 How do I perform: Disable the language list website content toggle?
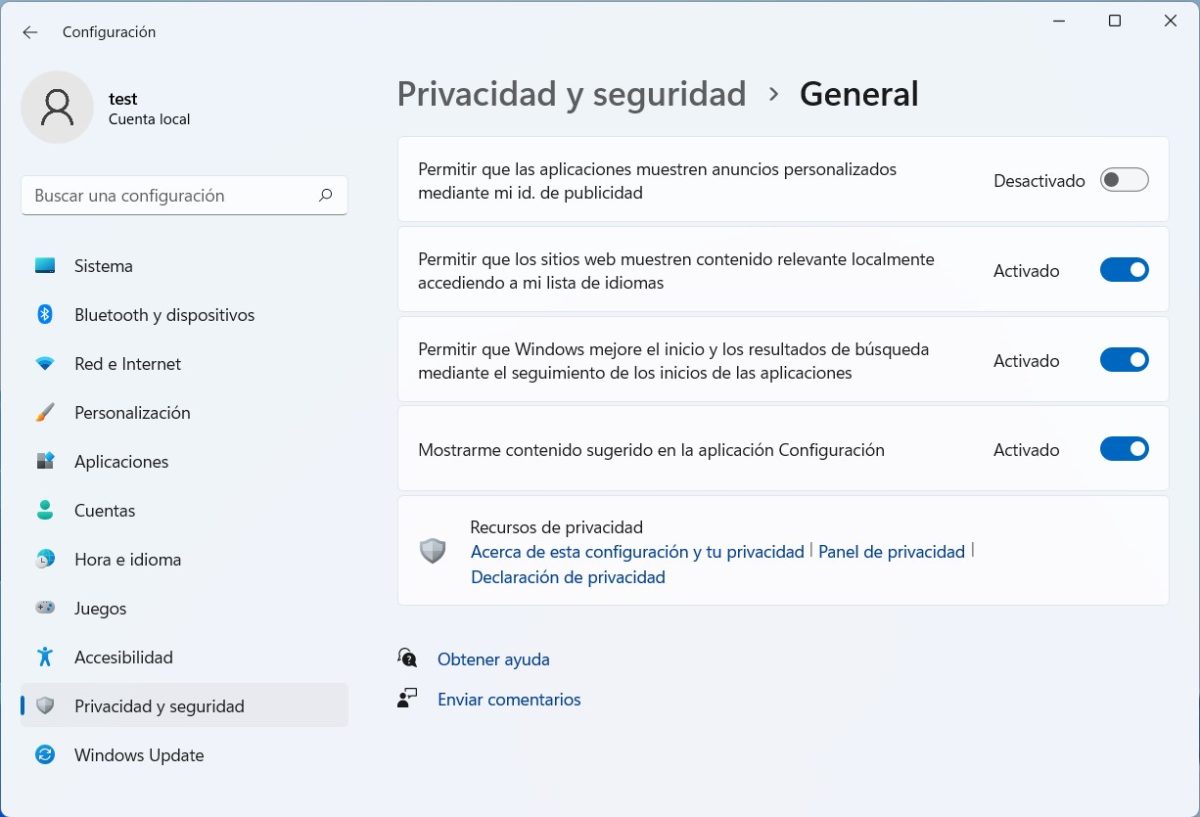point(1124,270)
